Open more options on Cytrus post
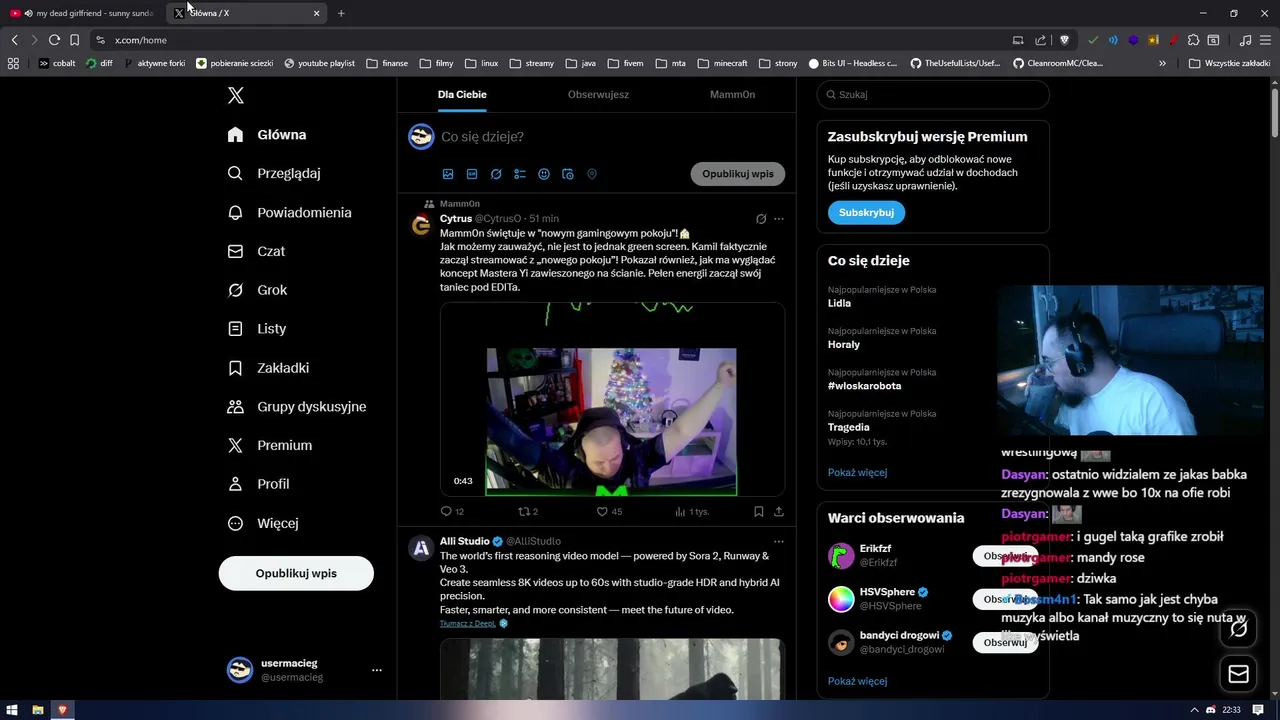 779,219
